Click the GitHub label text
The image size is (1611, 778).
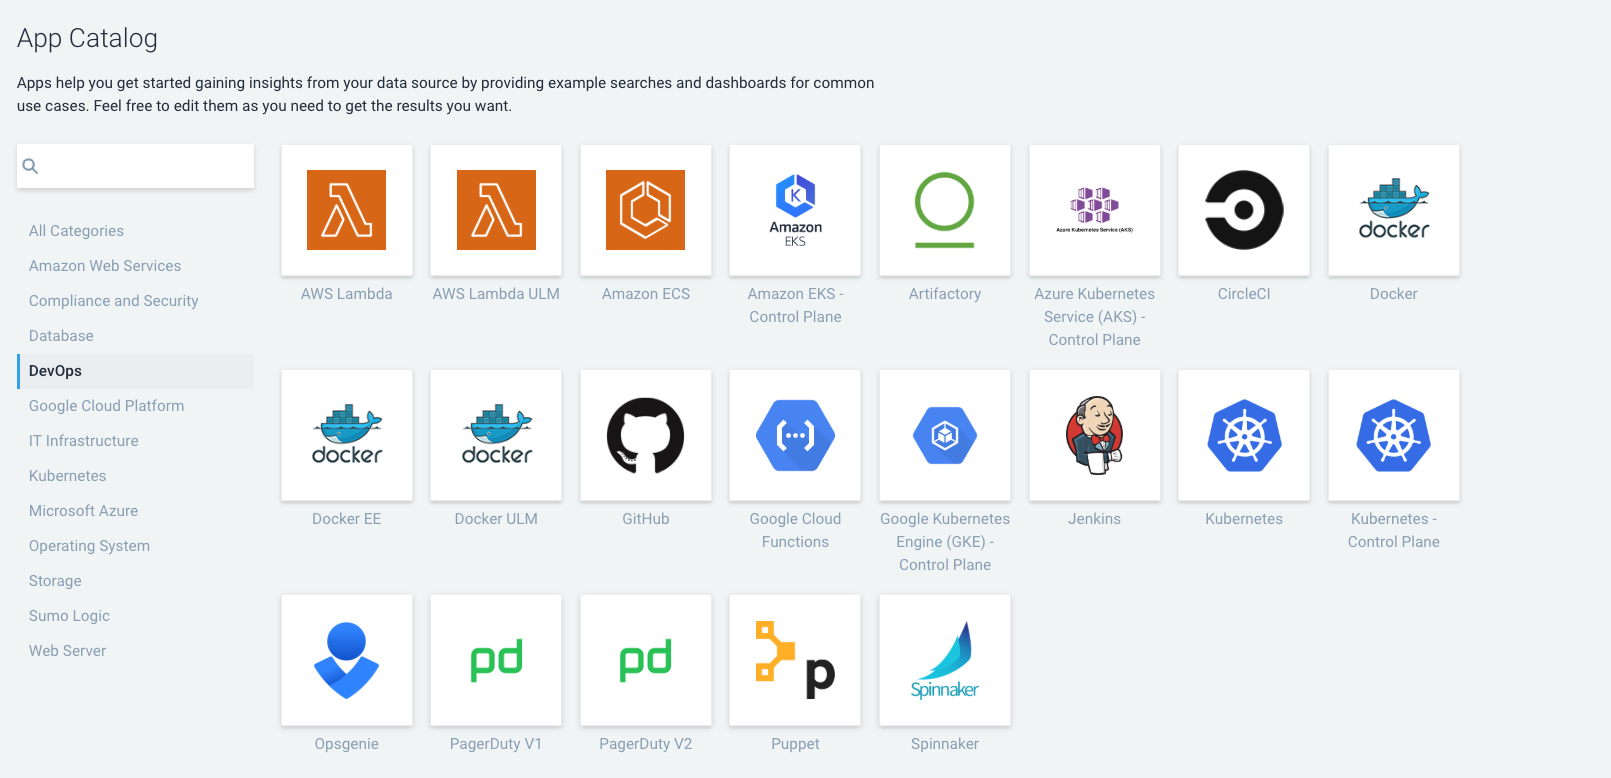point(646,519)
